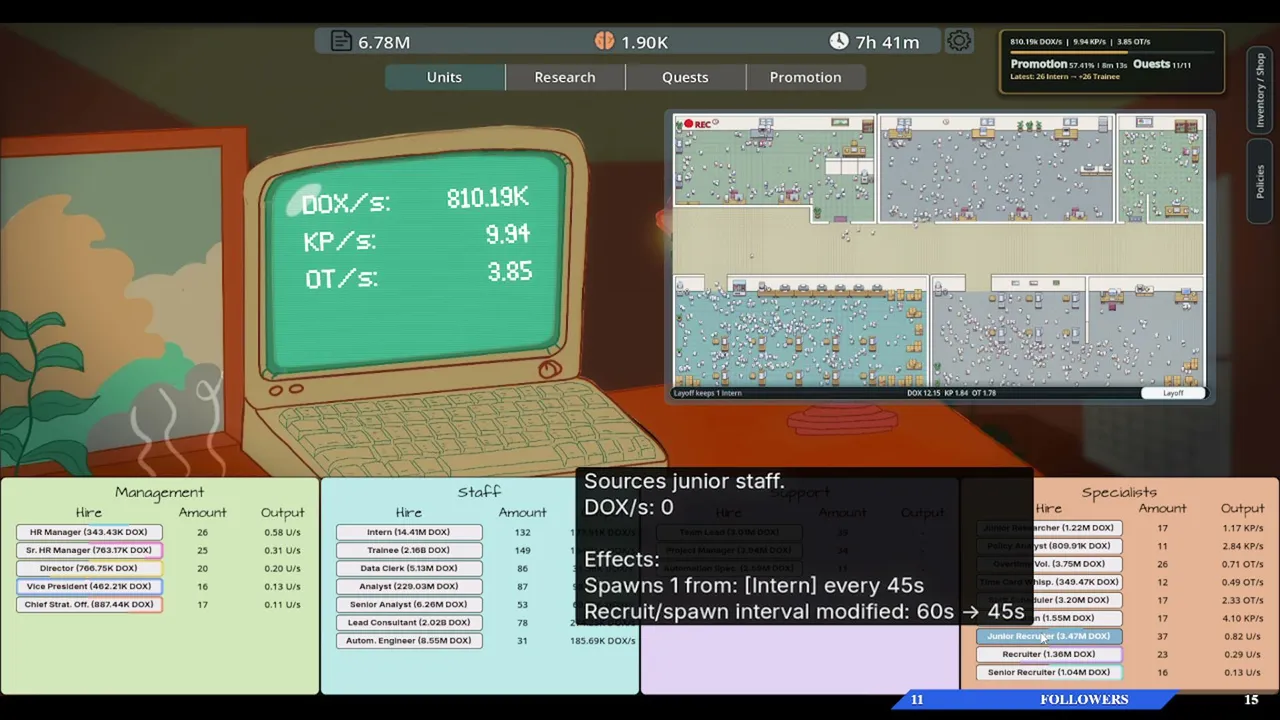Hire an Autom. Engineer
The image size is (1280, 720).
409,640
